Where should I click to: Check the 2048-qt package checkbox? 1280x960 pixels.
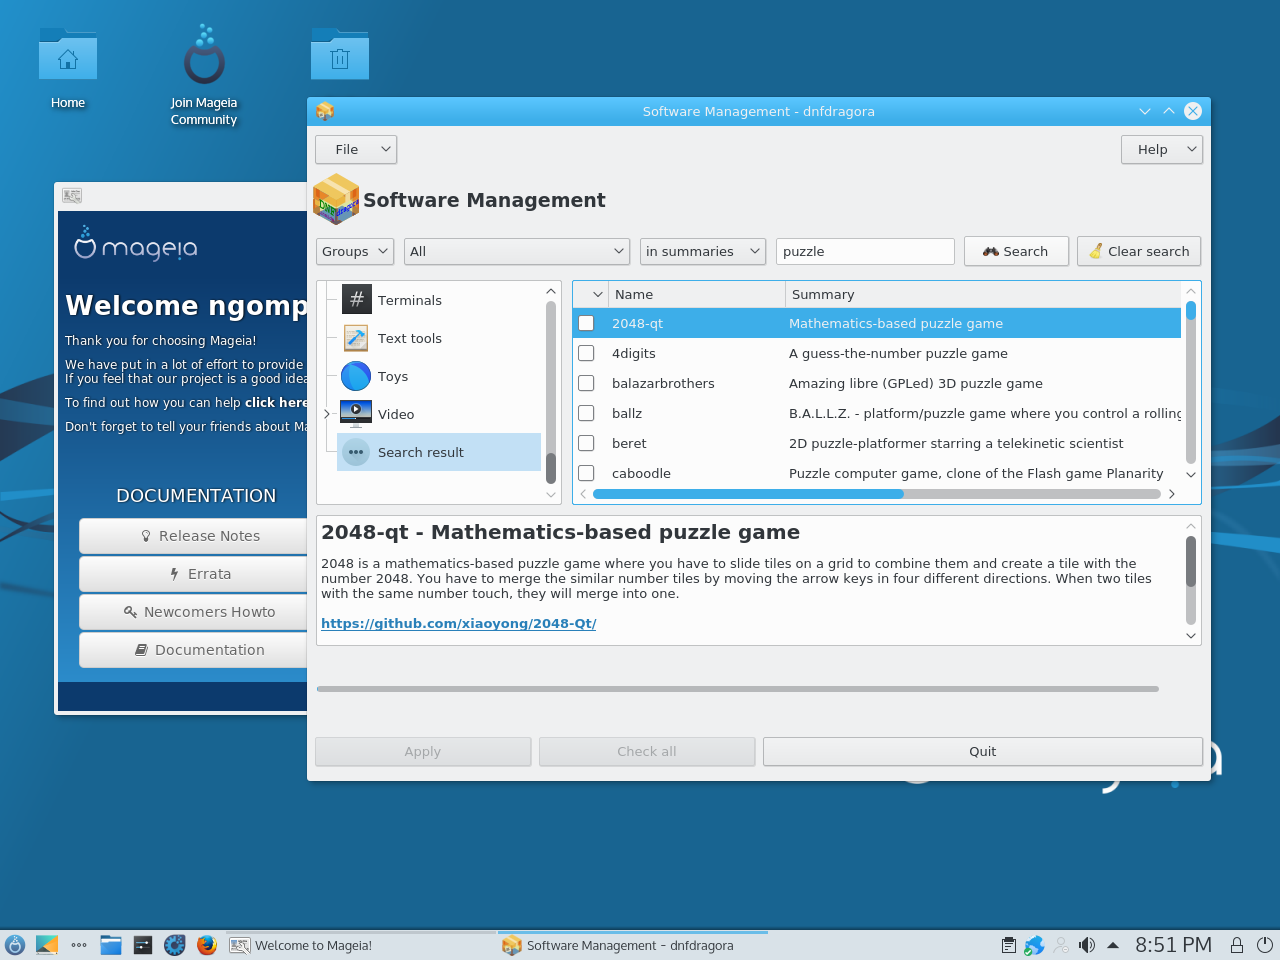(587, 323)
